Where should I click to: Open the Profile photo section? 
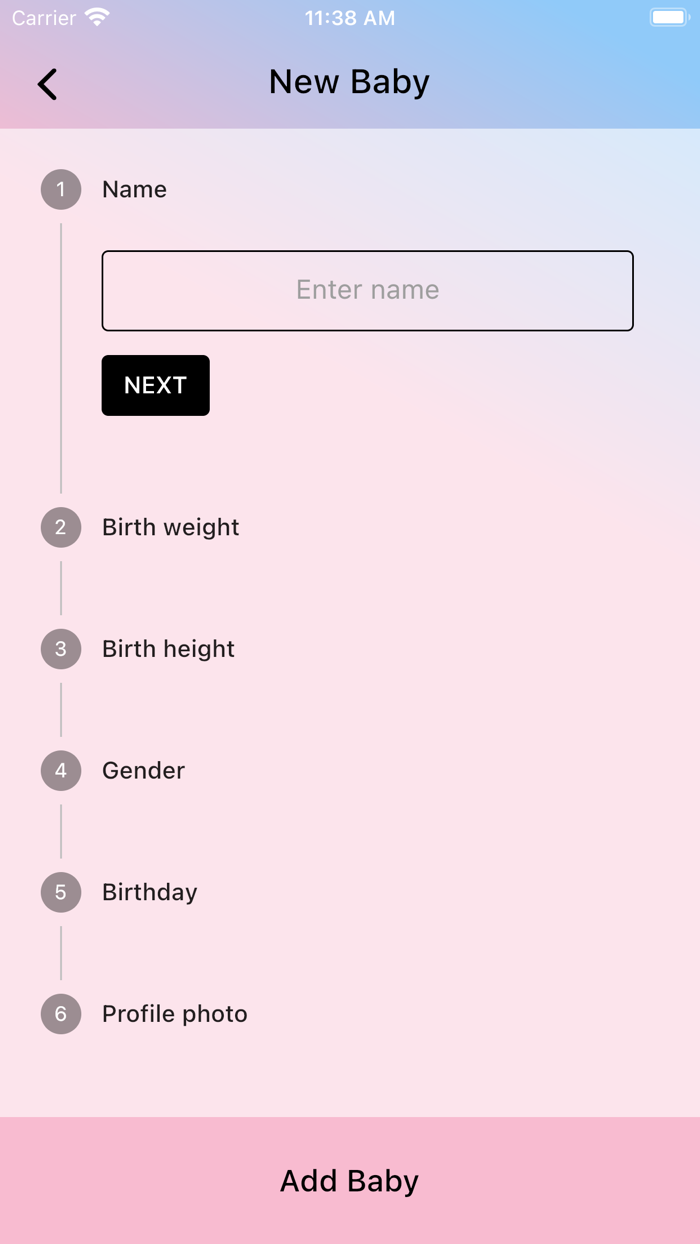coord(174,1014)
